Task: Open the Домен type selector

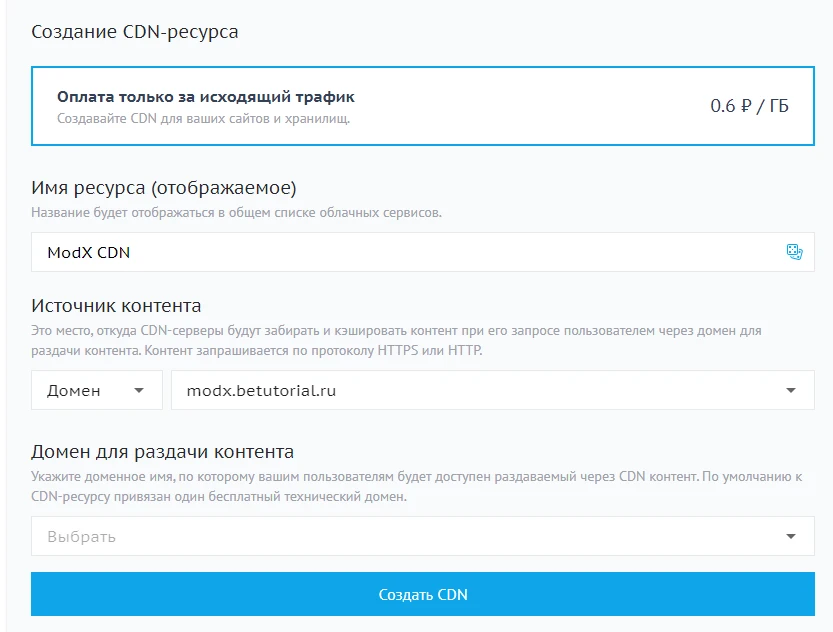Action: [97, 390]
